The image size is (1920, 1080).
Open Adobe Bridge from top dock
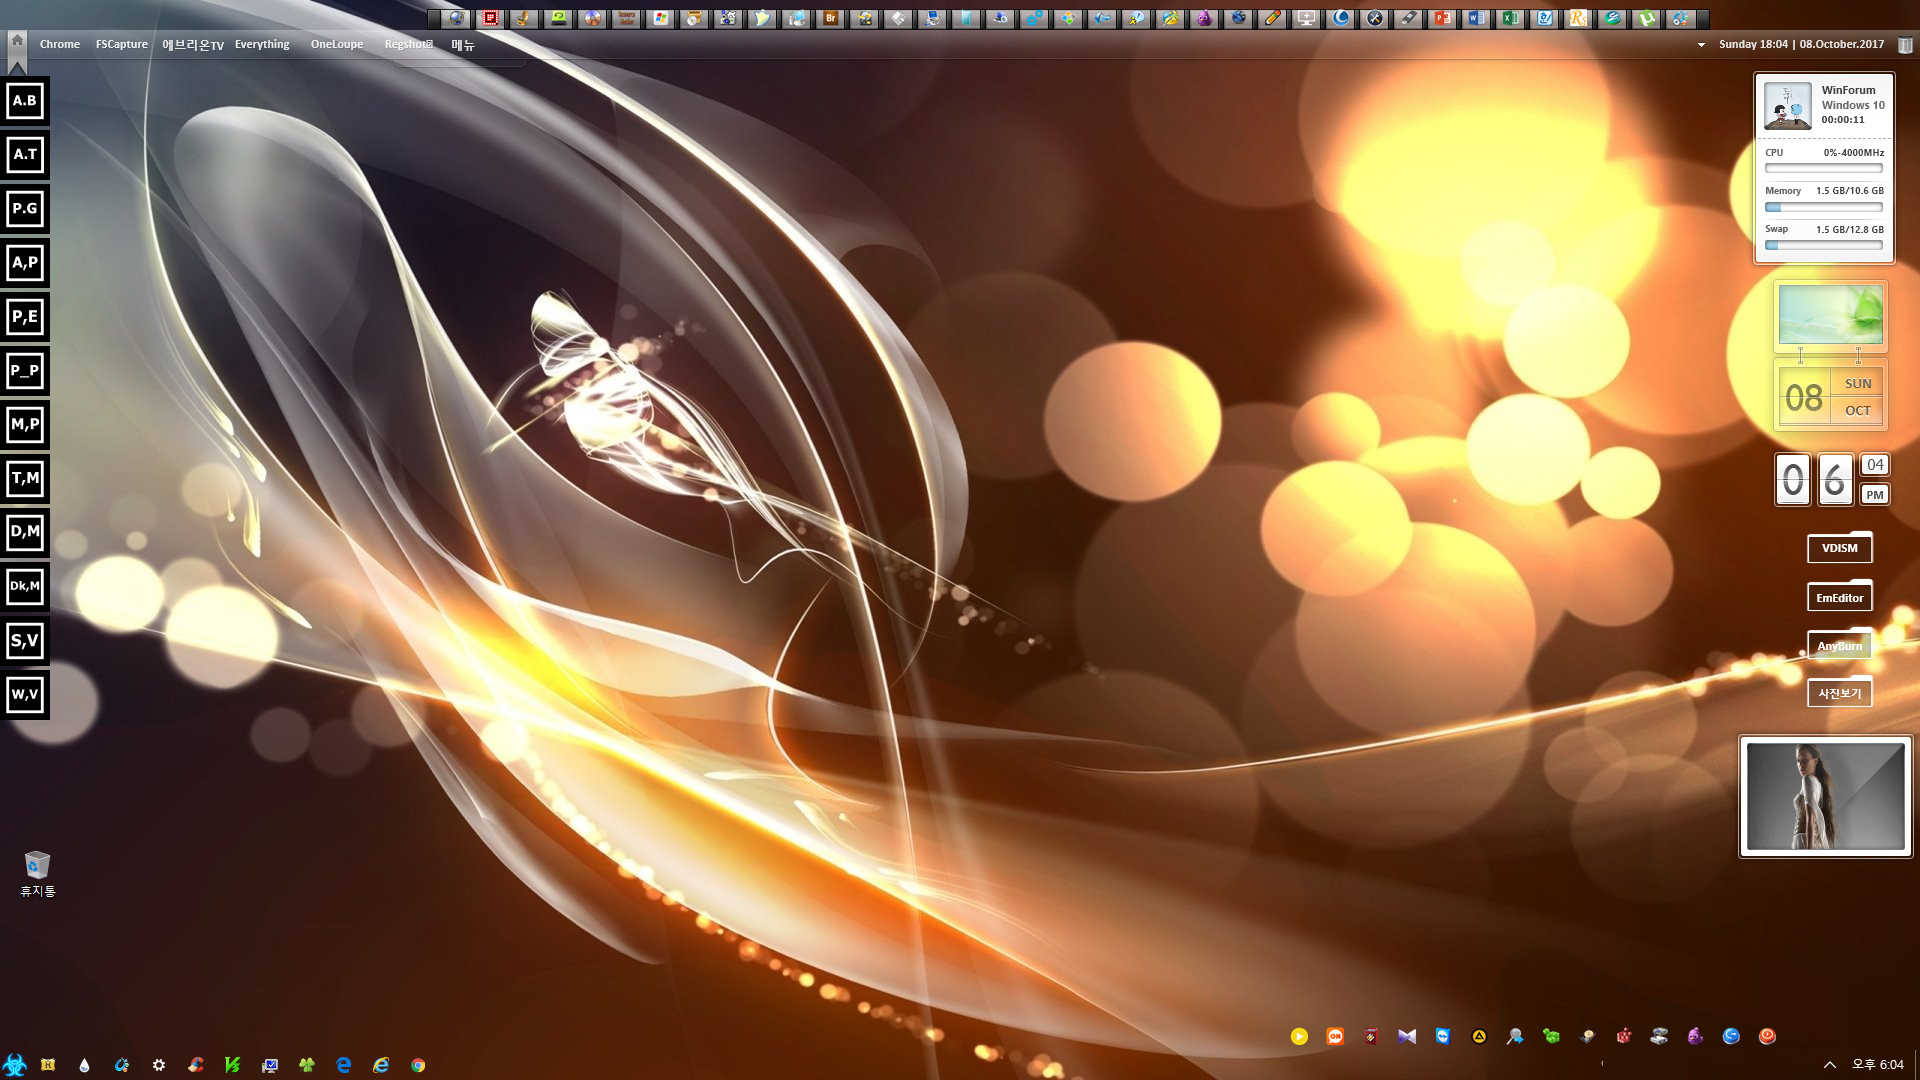click(830, 18)
